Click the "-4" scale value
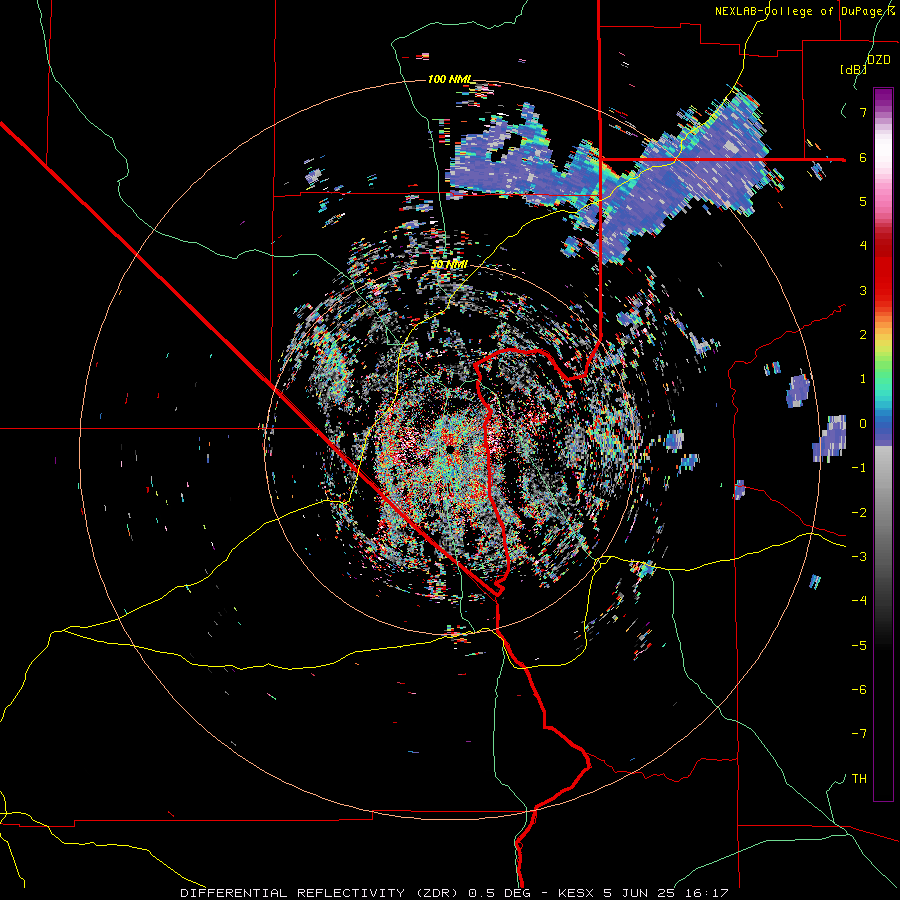The width and height of the screenshot is (900, 900). [x=859, y=601]
